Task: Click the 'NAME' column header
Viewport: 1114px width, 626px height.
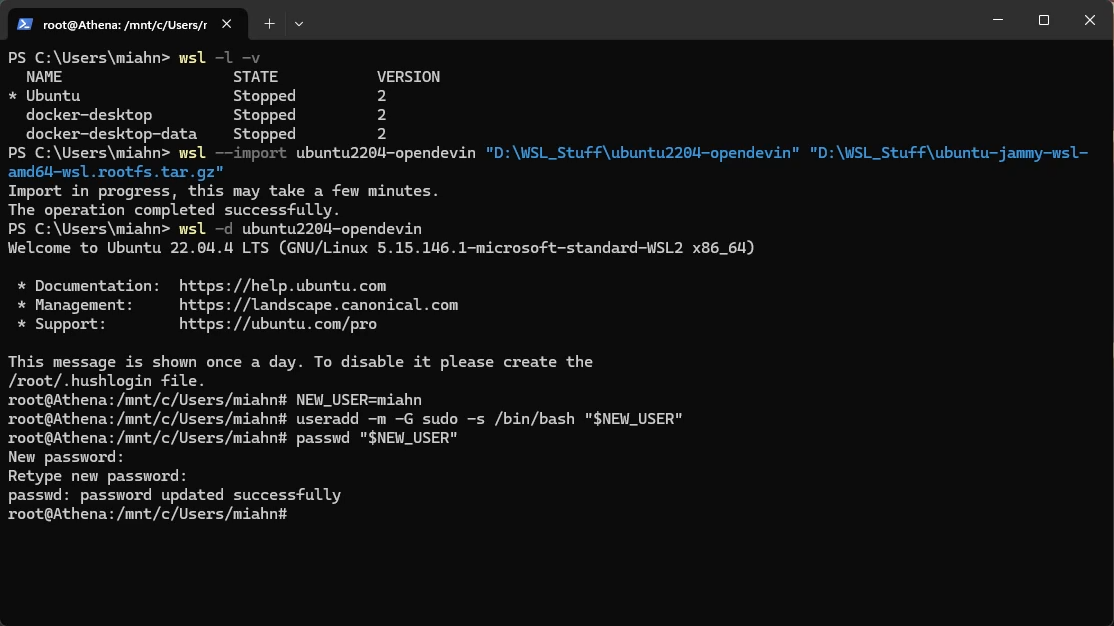Action: 44,77
